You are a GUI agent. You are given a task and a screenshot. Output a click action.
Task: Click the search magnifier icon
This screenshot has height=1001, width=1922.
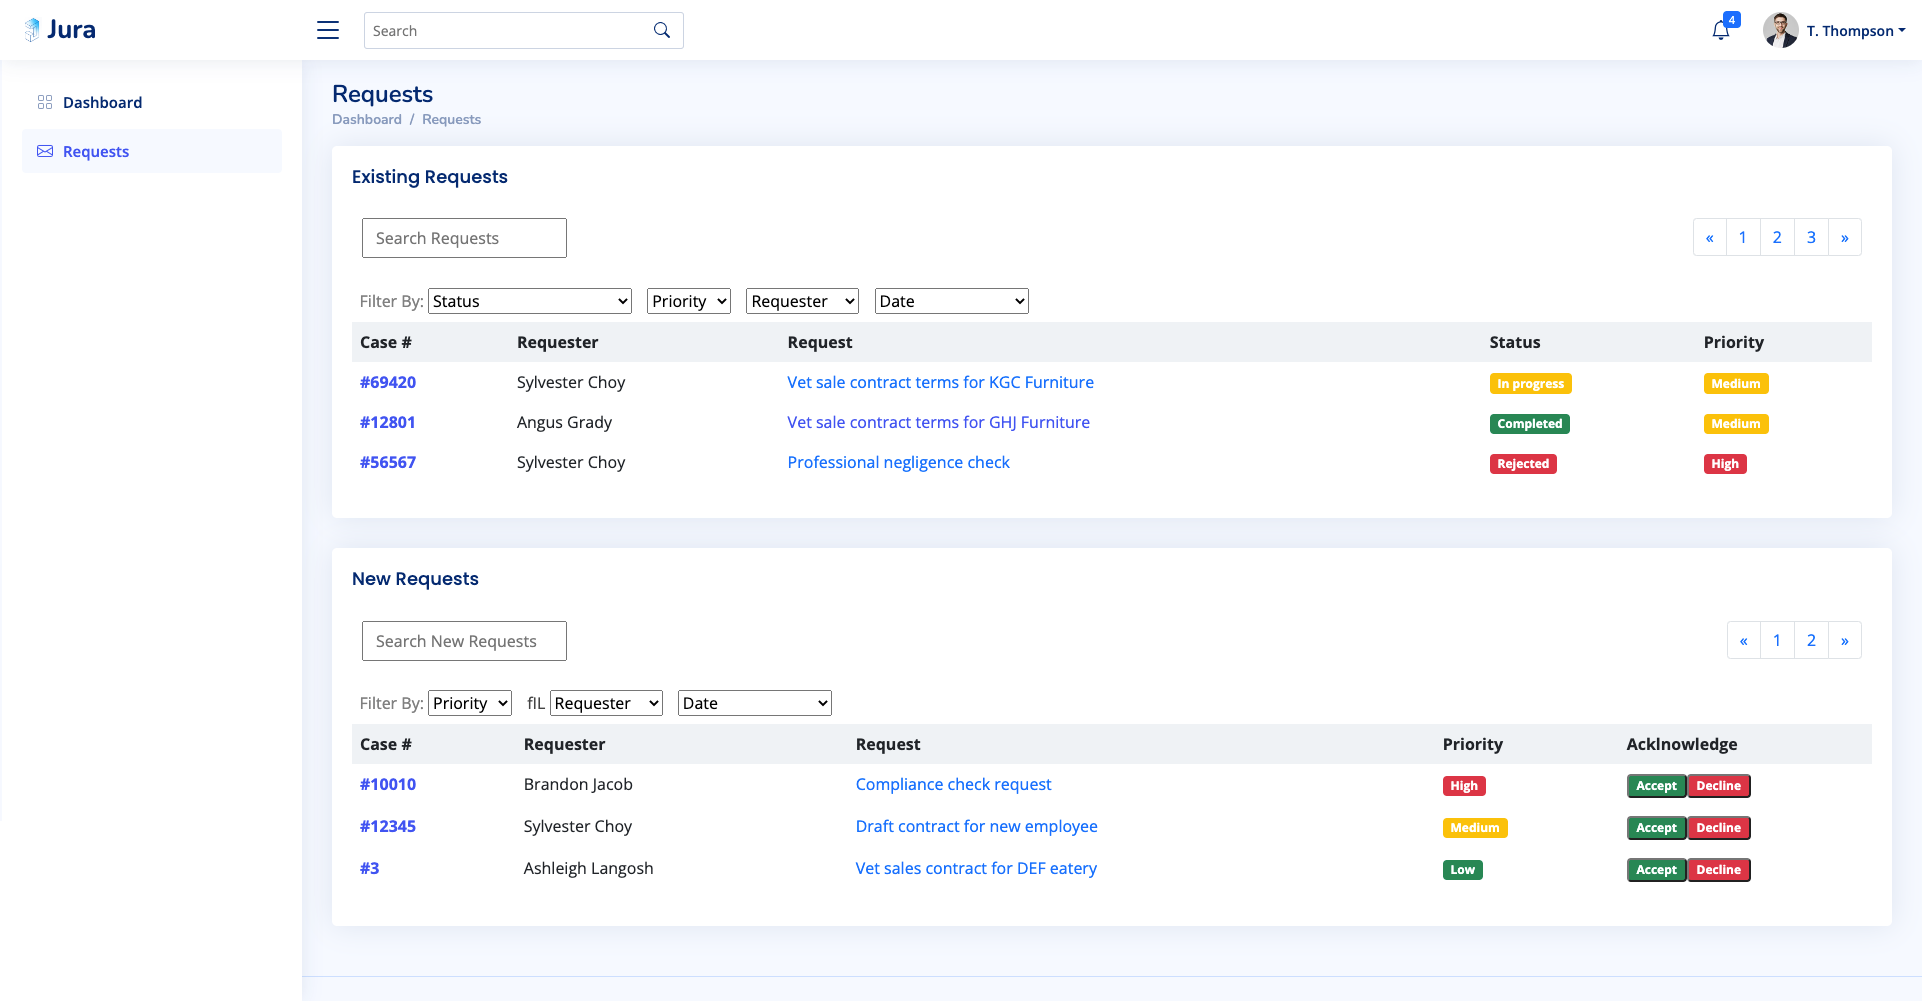point(662,30)
